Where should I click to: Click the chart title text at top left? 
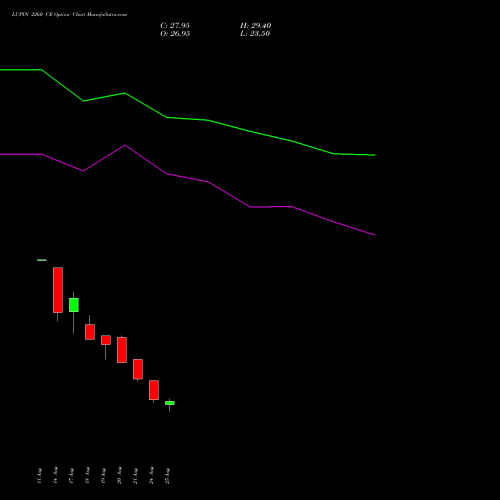[69, 15]
